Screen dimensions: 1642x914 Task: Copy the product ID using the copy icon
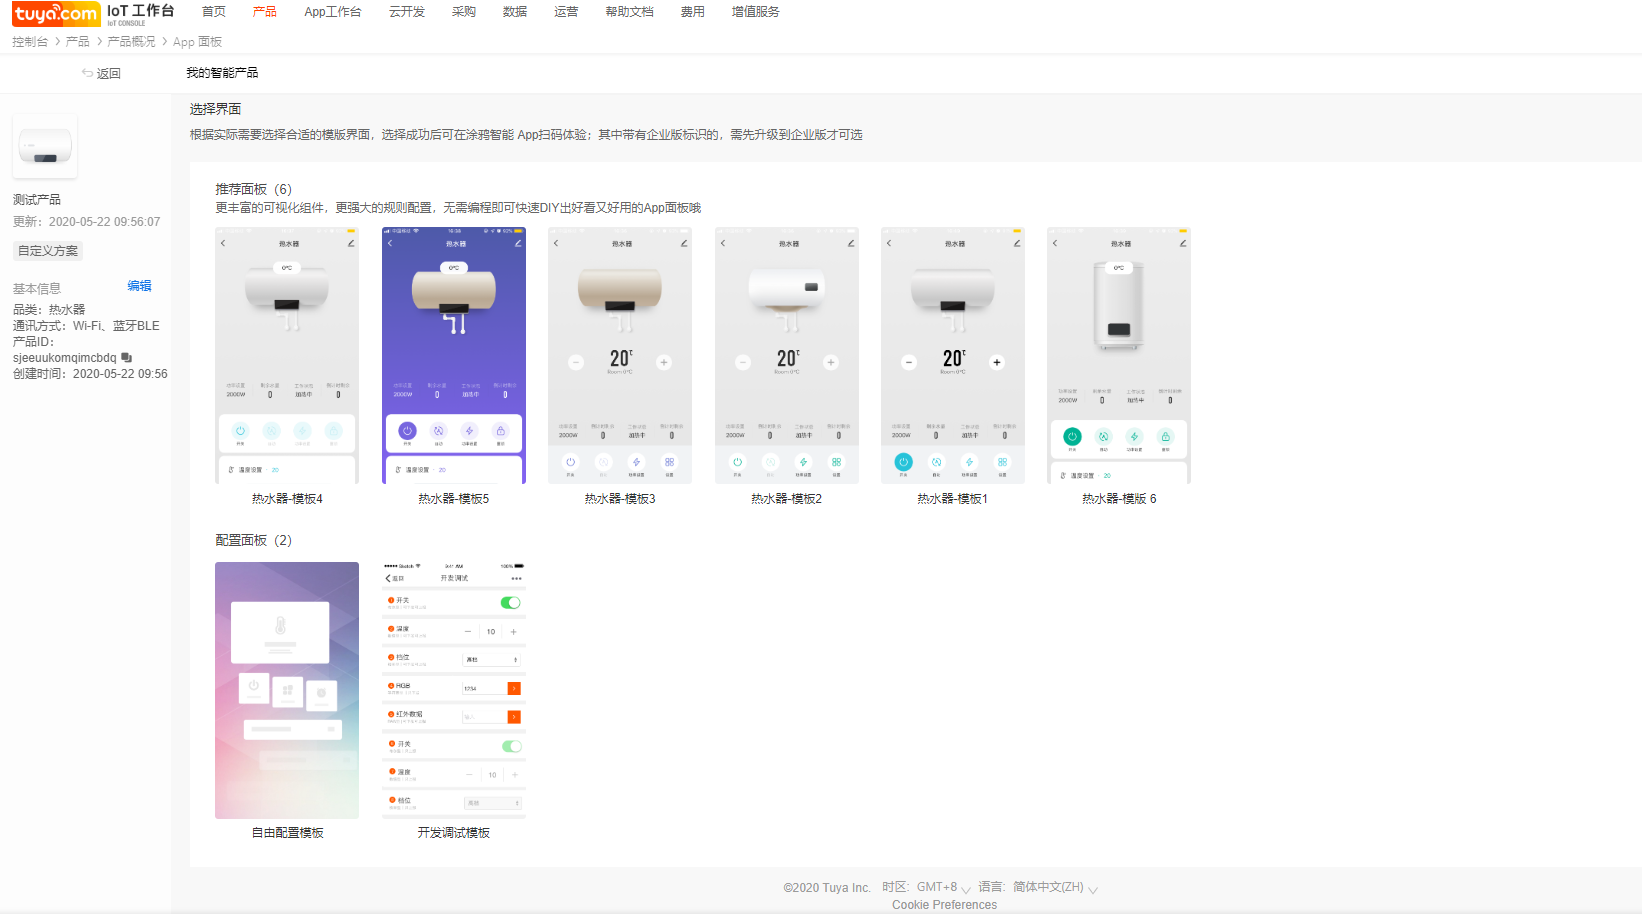[x=128, y=358]
